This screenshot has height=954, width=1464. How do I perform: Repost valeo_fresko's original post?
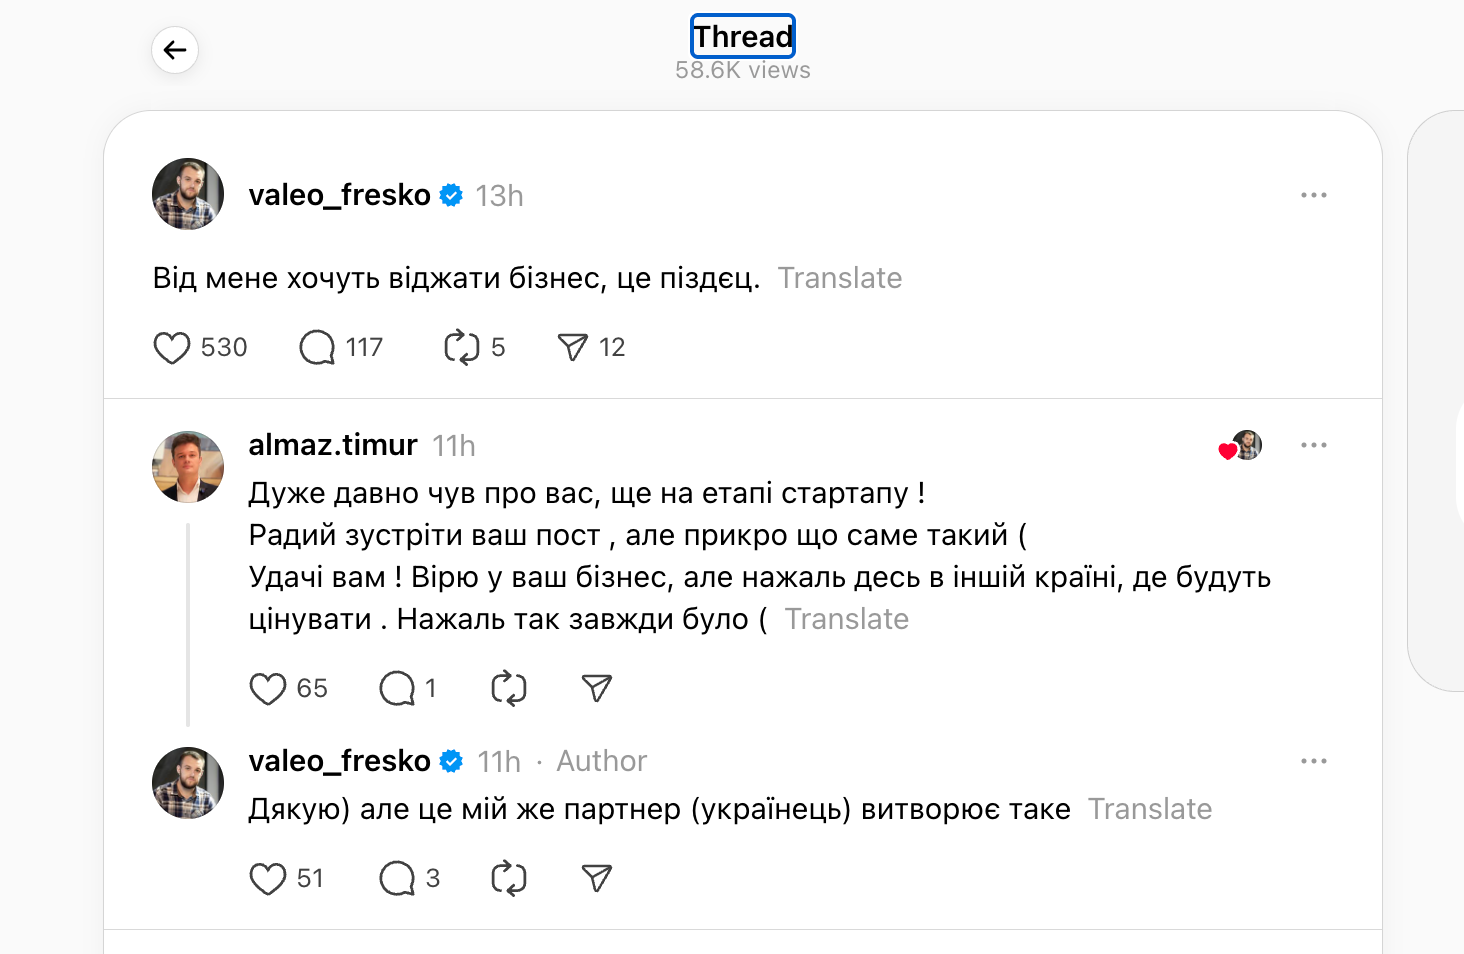pos(461,347)
